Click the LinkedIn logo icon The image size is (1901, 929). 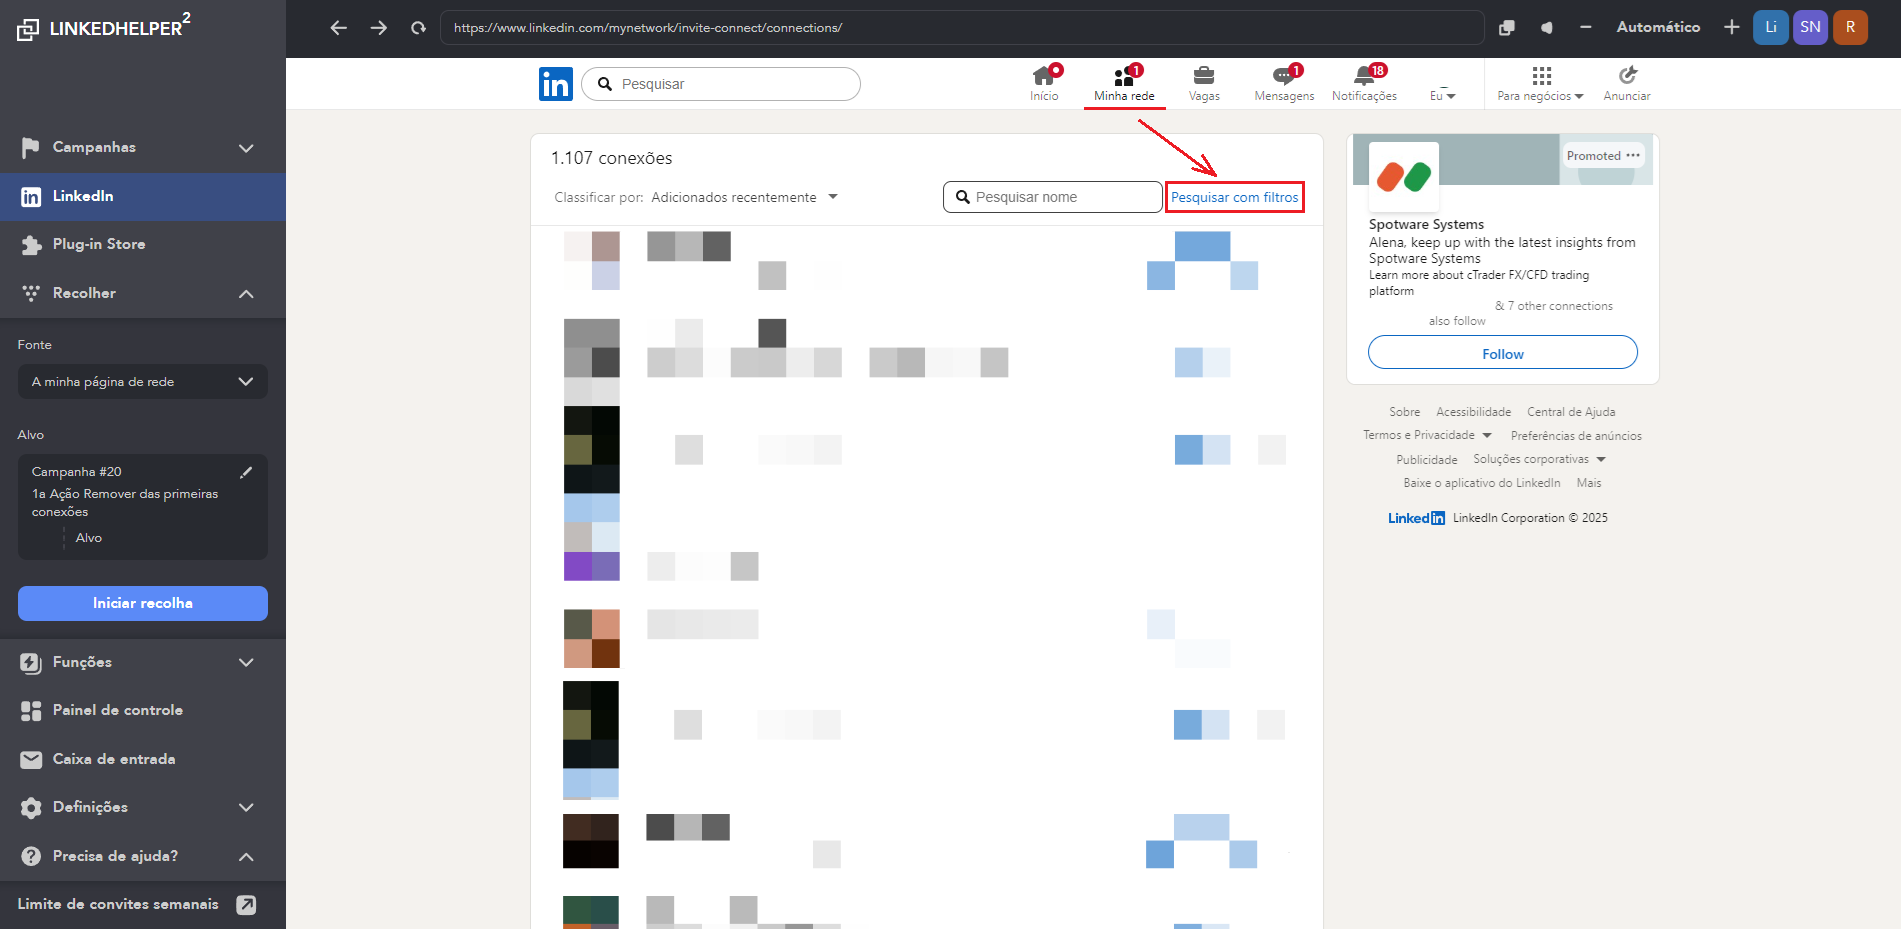coord(555,84)
